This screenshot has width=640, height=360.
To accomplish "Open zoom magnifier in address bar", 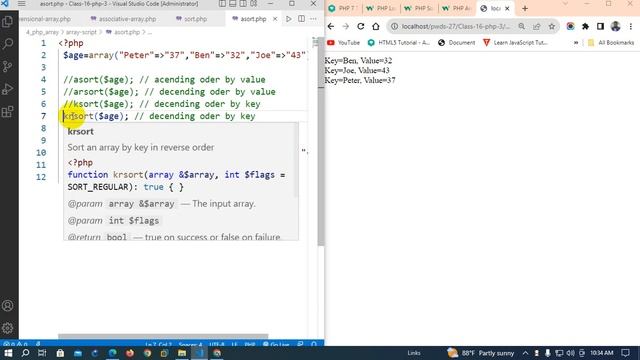I will [x=522, y=26].
